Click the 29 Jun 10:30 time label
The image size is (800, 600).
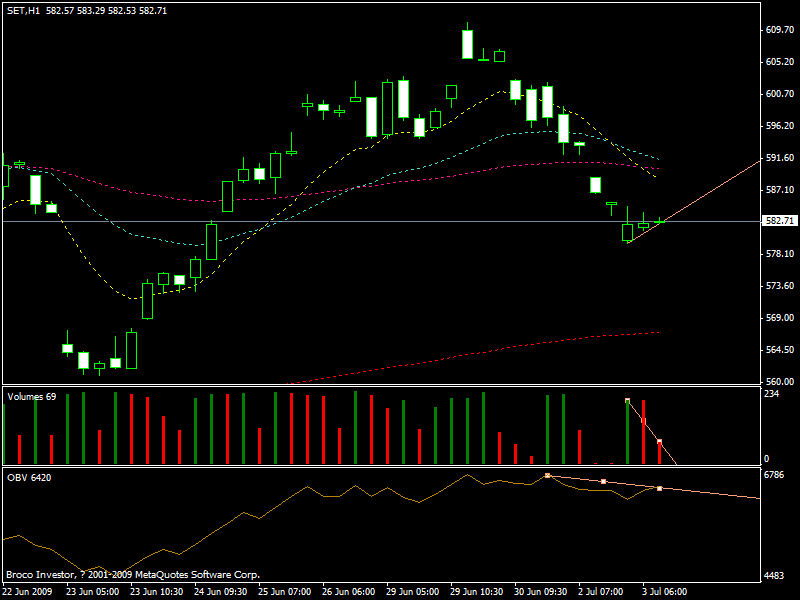click(x=477, y=592)
